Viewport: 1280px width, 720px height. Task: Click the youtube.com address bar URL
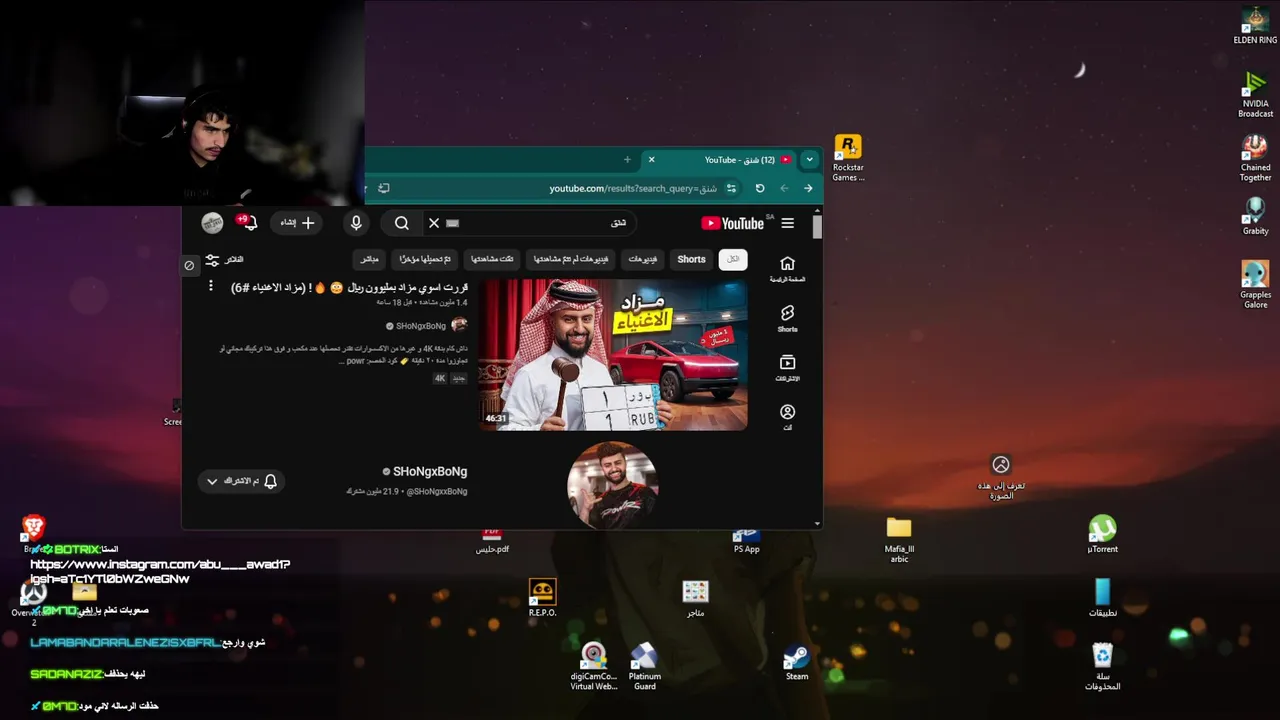click(633, 188)
